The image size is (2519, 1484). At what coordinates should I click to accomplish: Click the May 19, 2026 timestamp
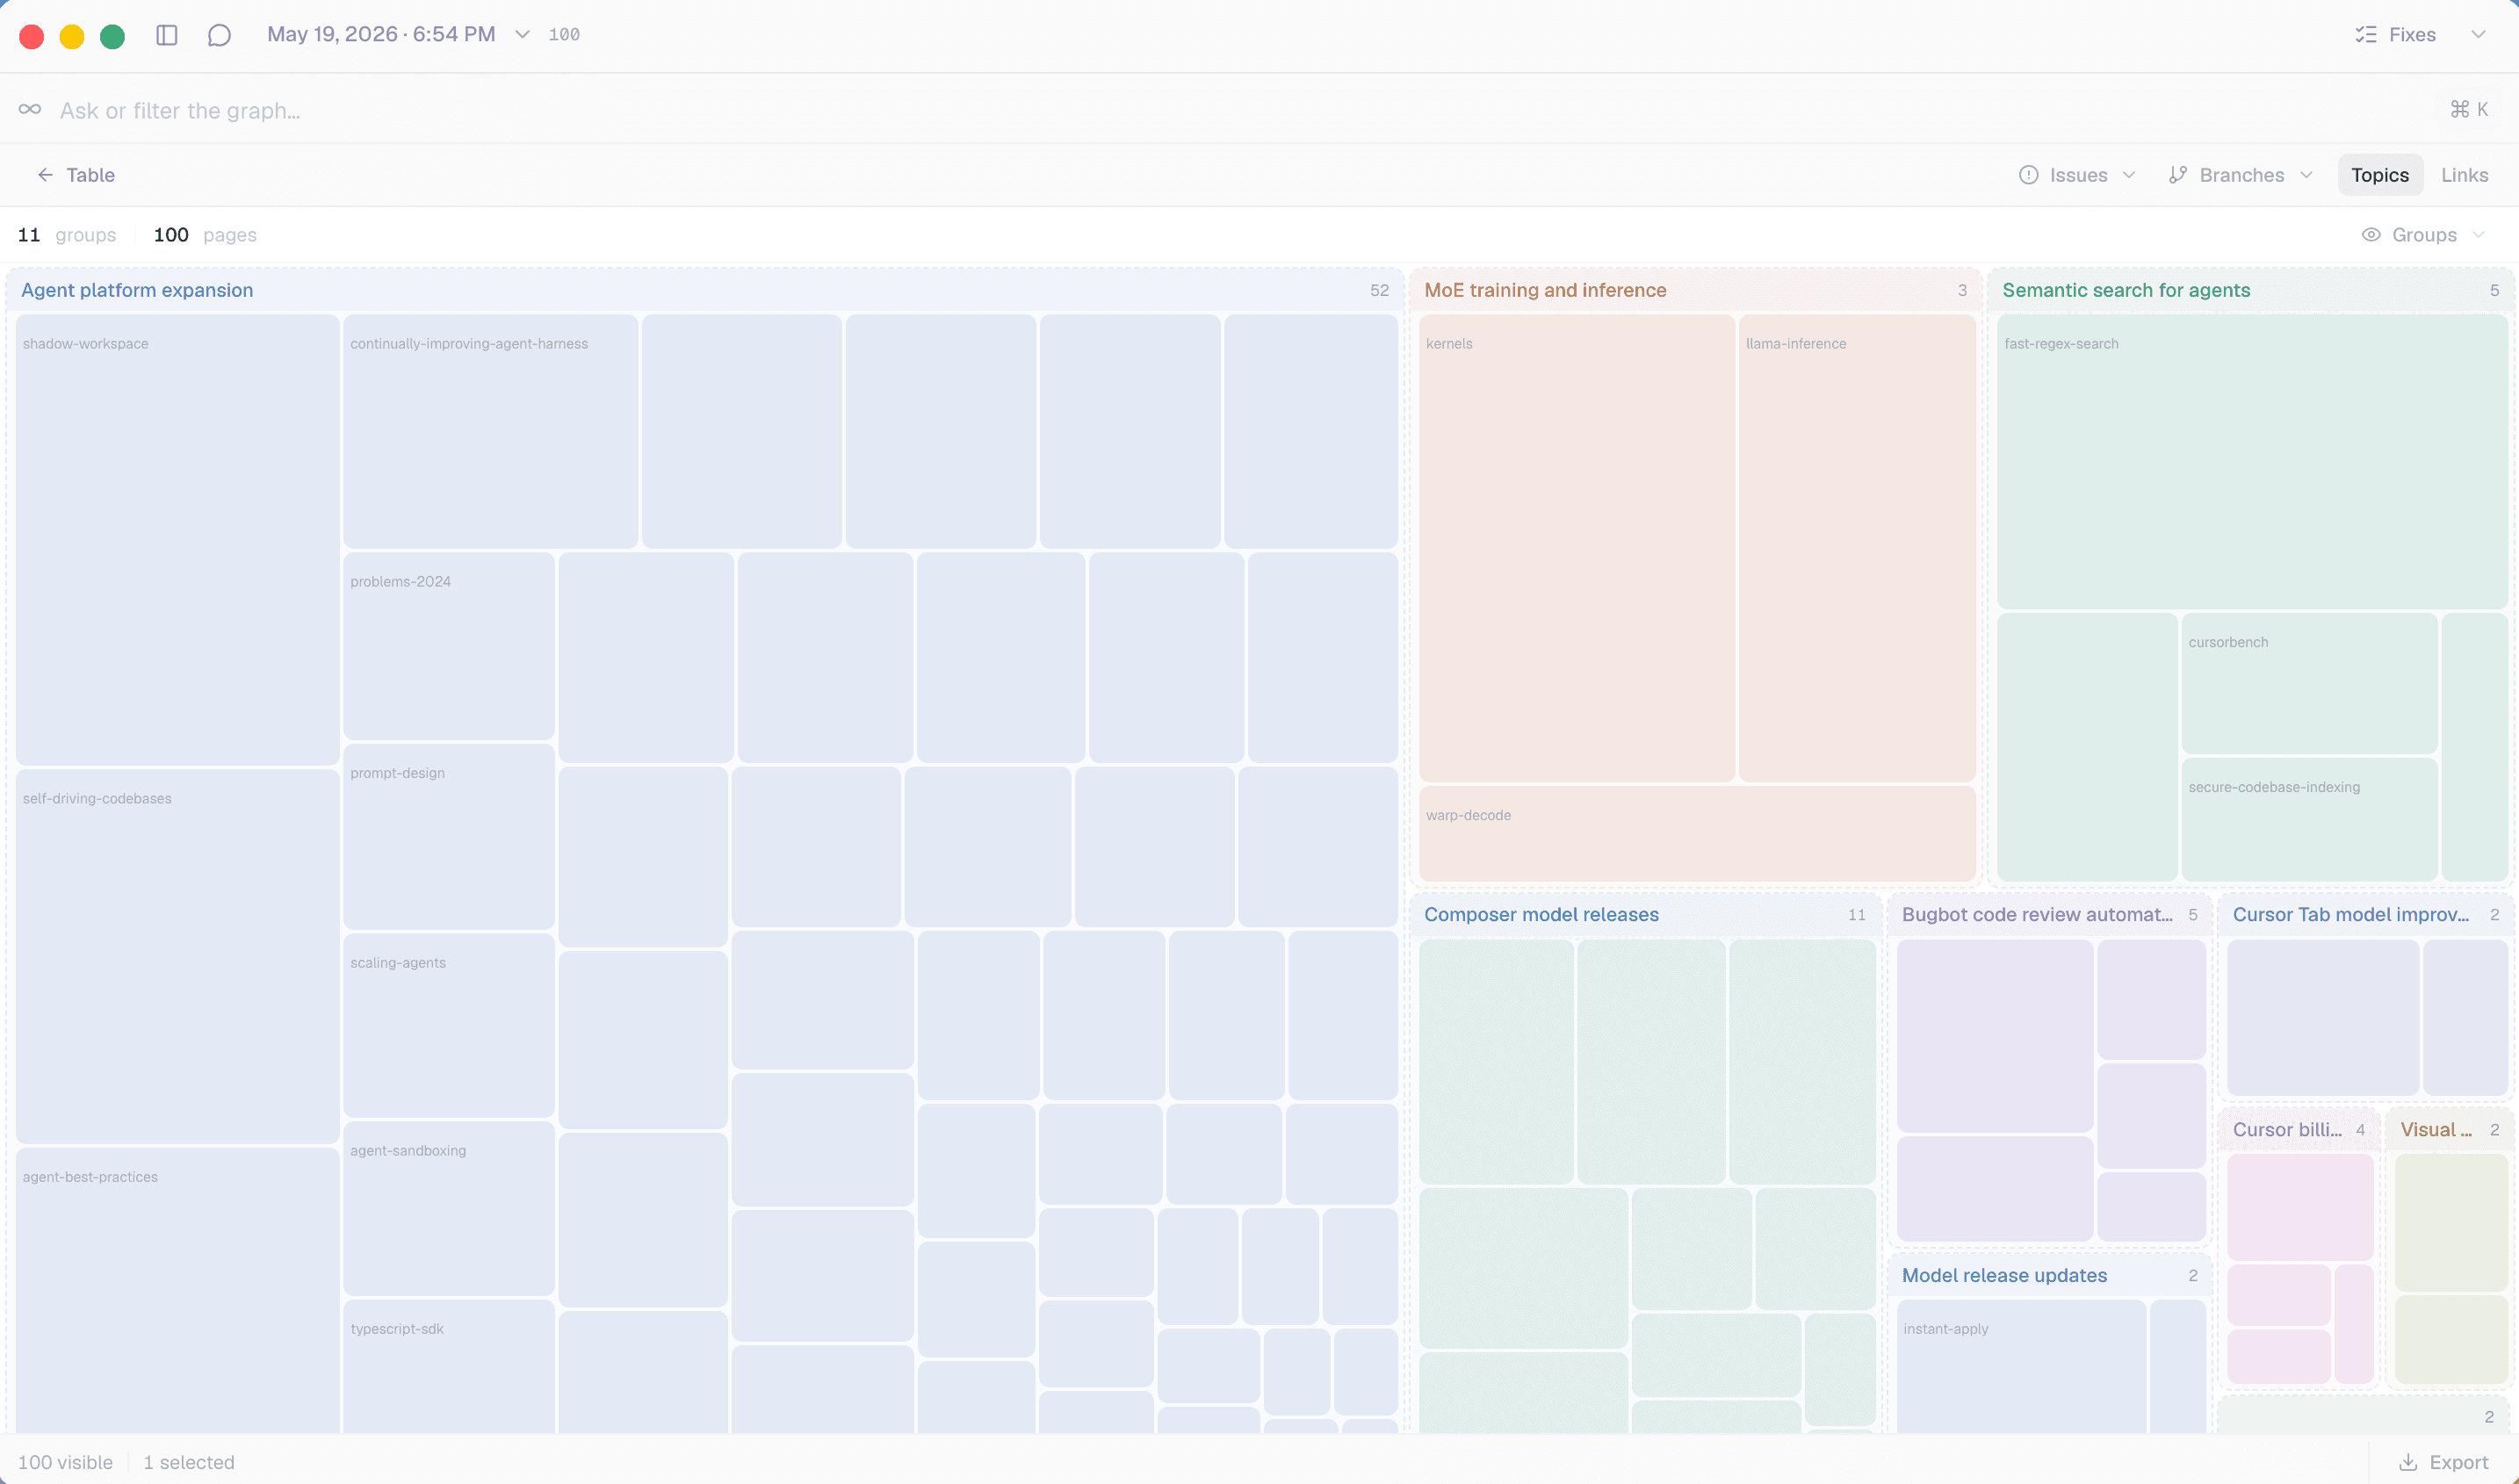coord(381,35)
